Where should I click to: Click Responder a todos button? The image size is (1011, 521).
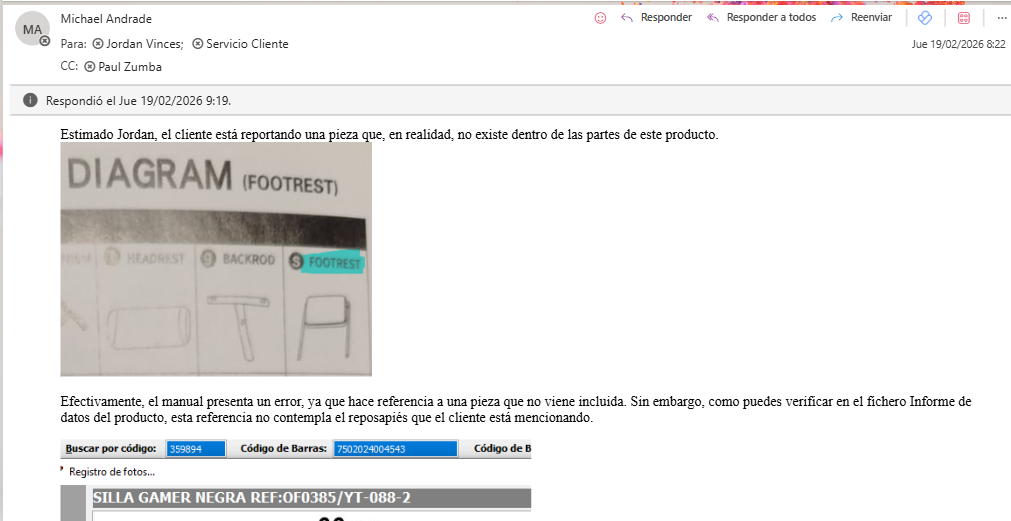pos(761,18)
